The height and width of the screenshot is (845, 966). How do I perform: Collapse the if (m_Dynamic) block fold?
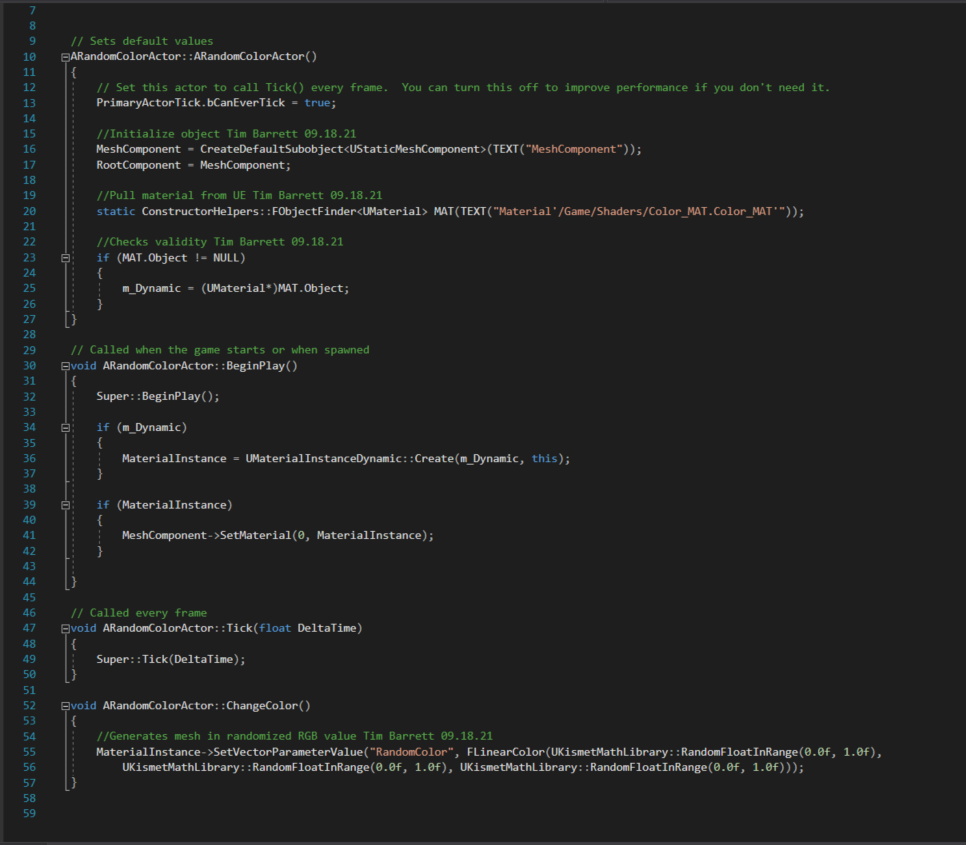[x=65, y=428]
